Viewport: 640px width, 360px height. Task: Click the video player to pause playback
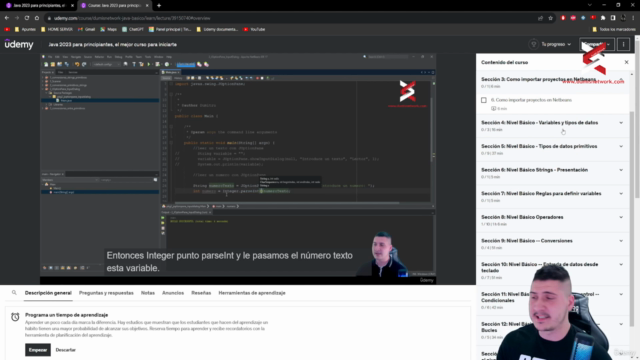coord(238,168)
